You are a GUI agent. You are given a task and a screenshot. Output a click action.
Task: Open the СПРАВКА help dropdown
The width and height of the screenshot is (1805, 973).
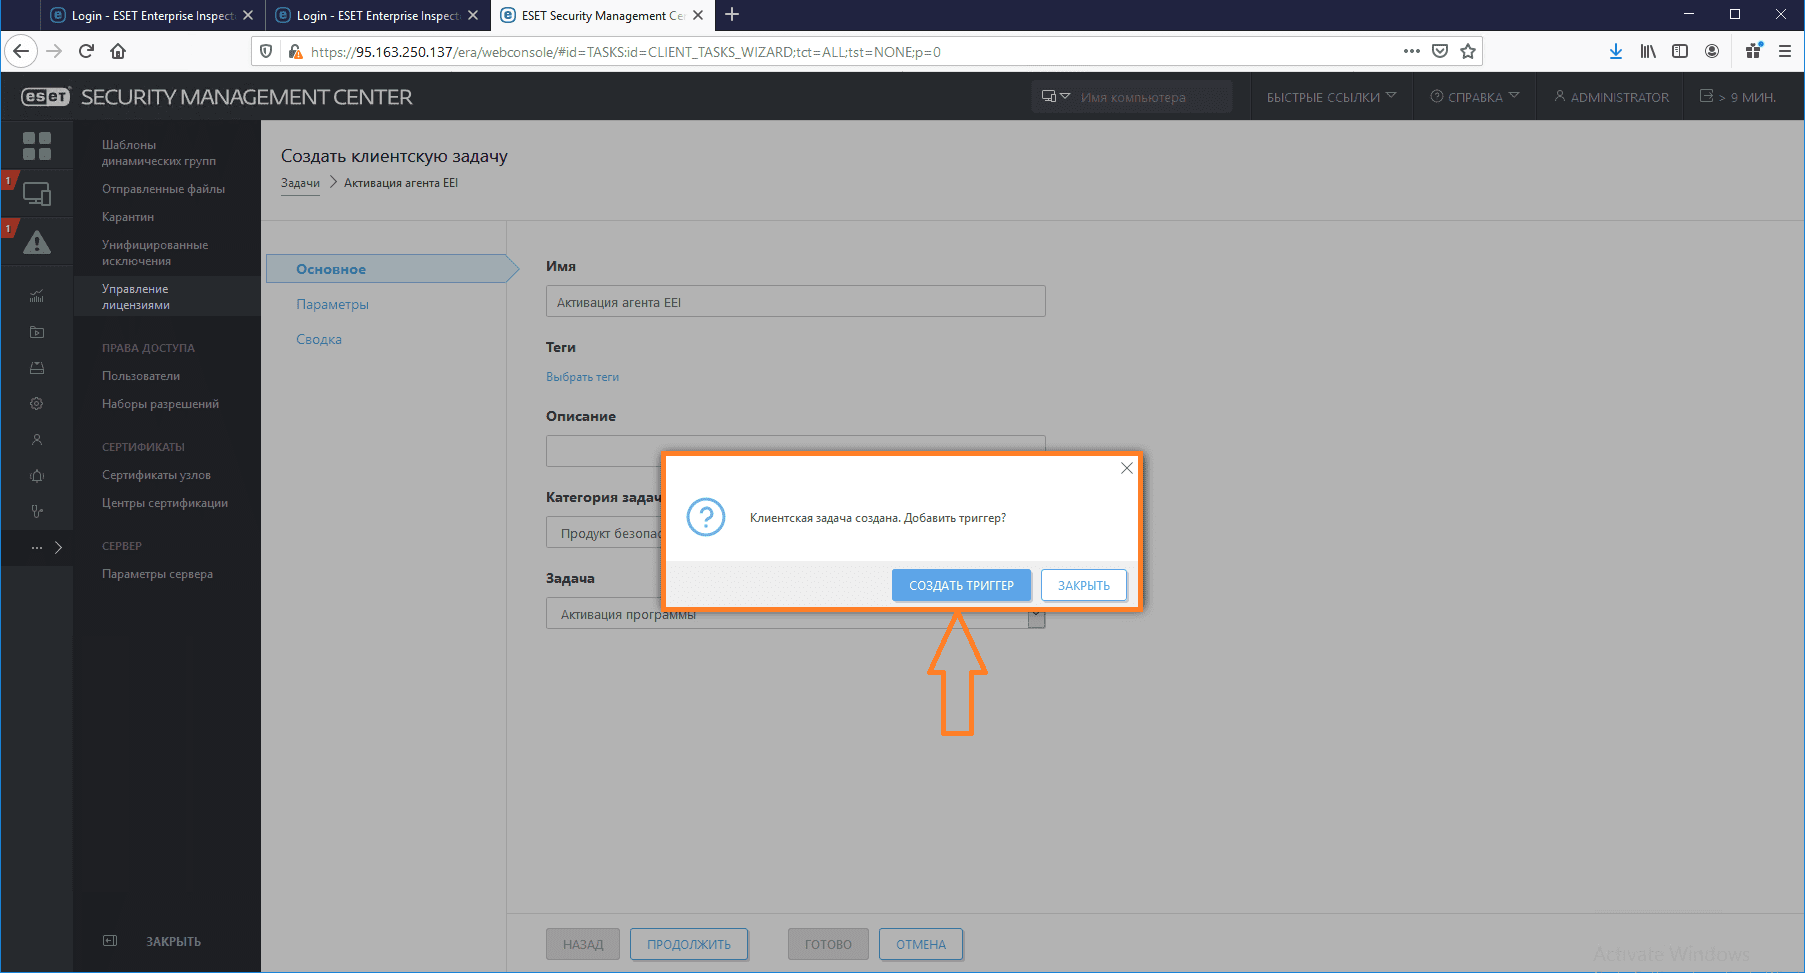1474,97
